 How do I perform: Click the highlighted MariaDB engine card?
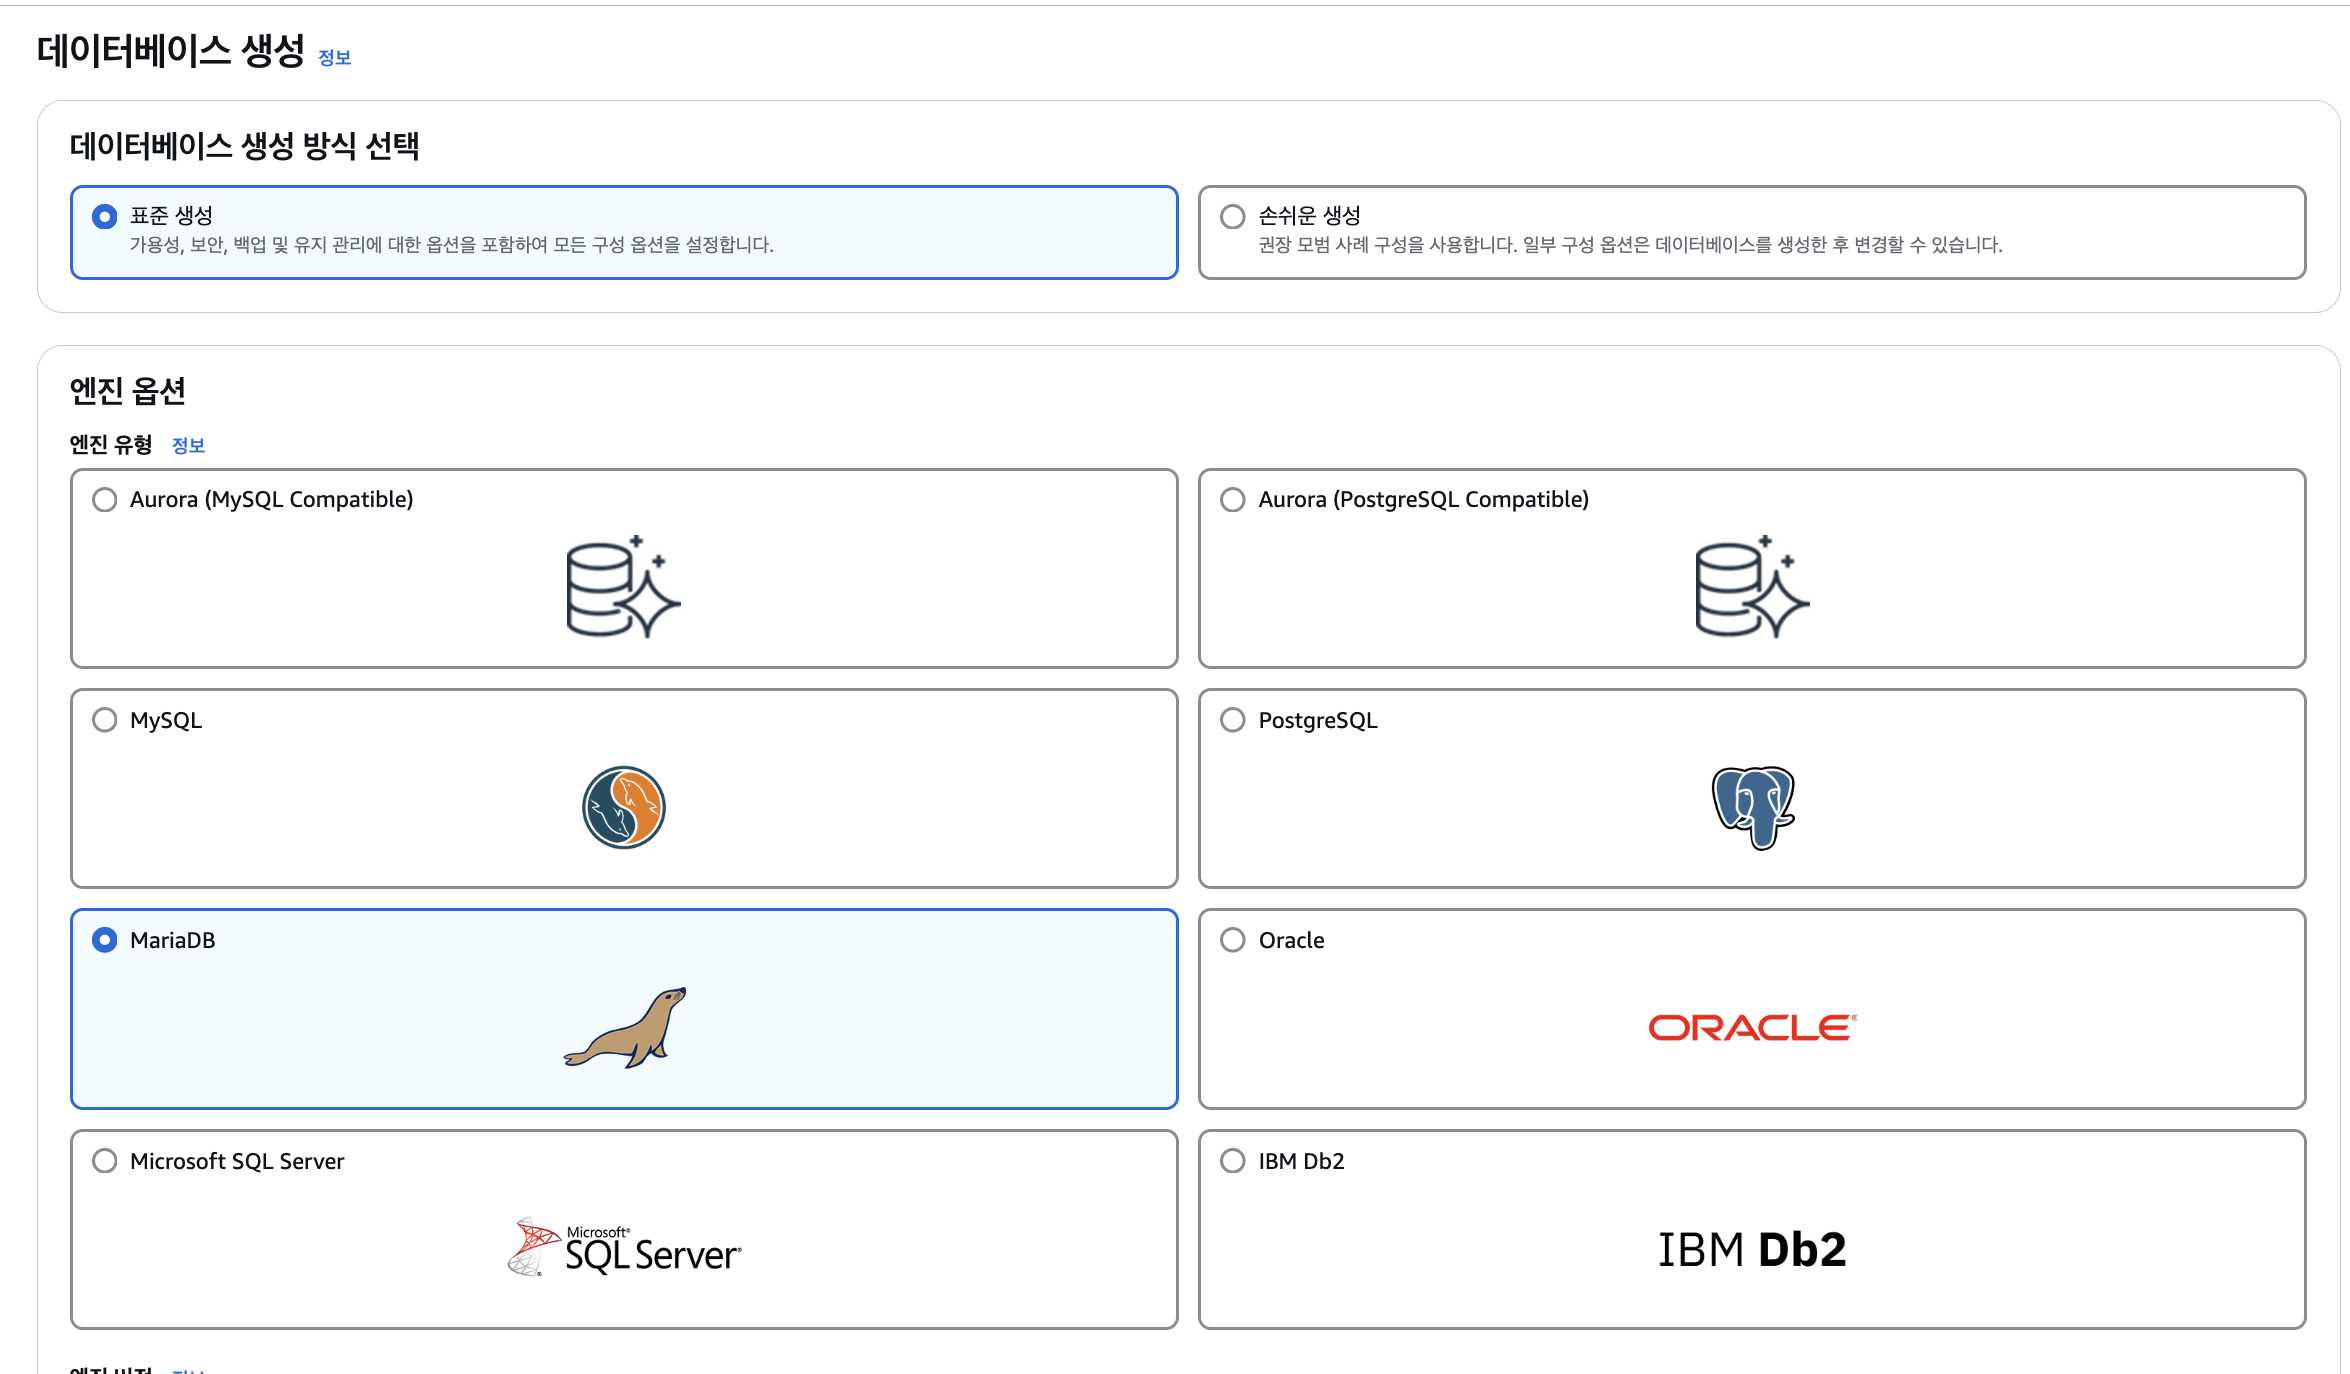tap(623, 1010)
